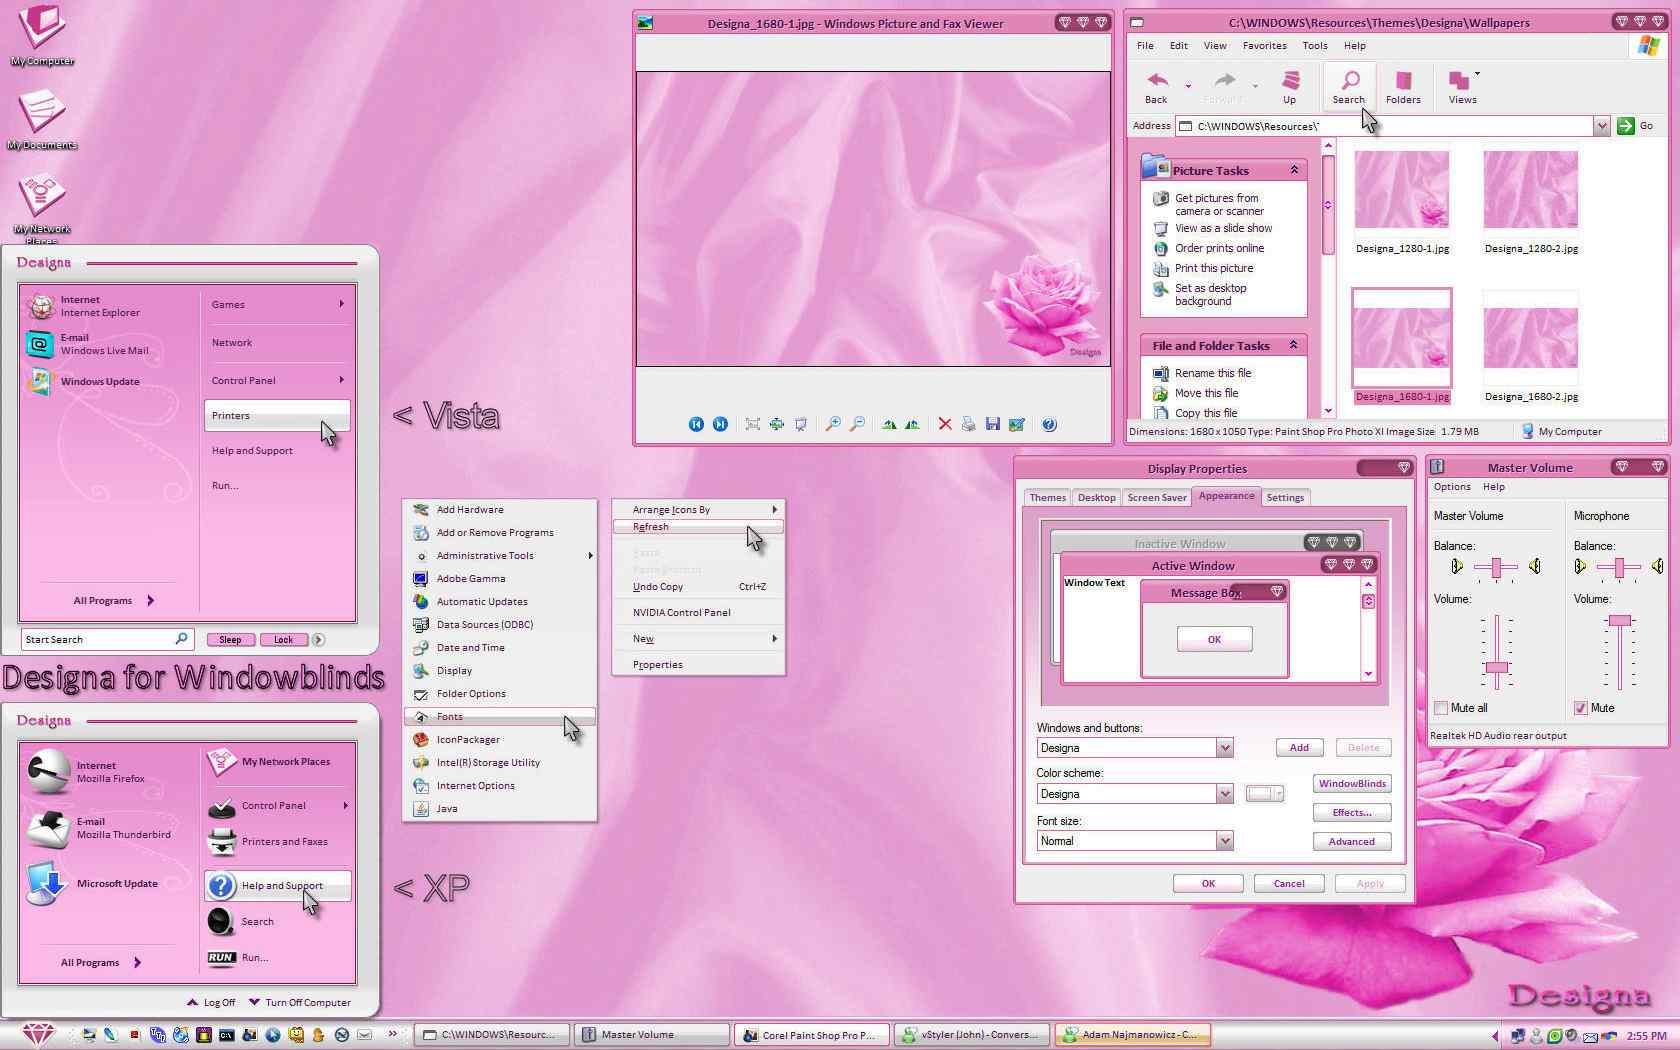1680x1050 pixels.
Task: Go to next image in Picture Viewer
Action: pyautogui.click(x=720, y=424)
